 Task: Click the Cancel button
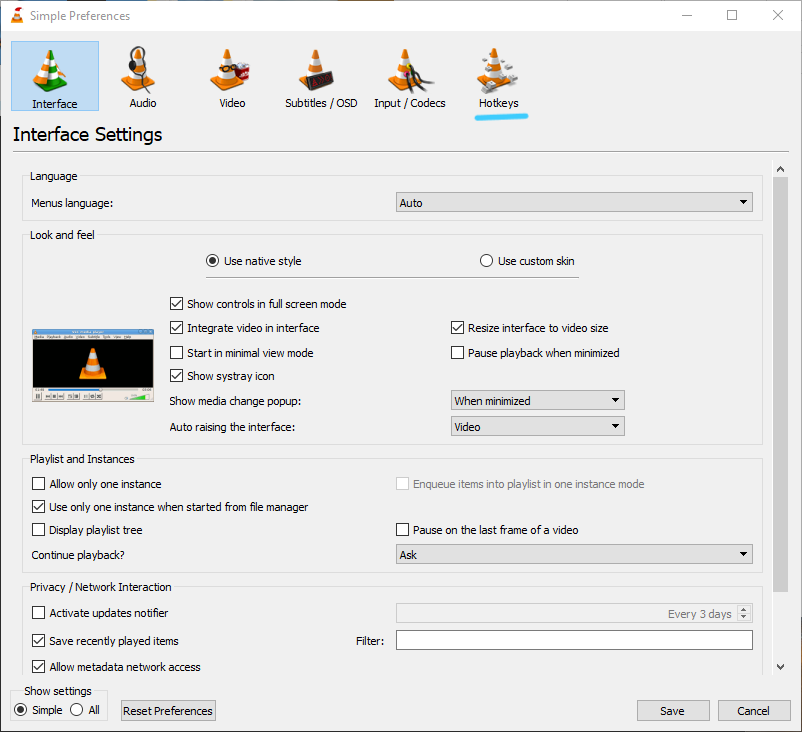point(753,711)
